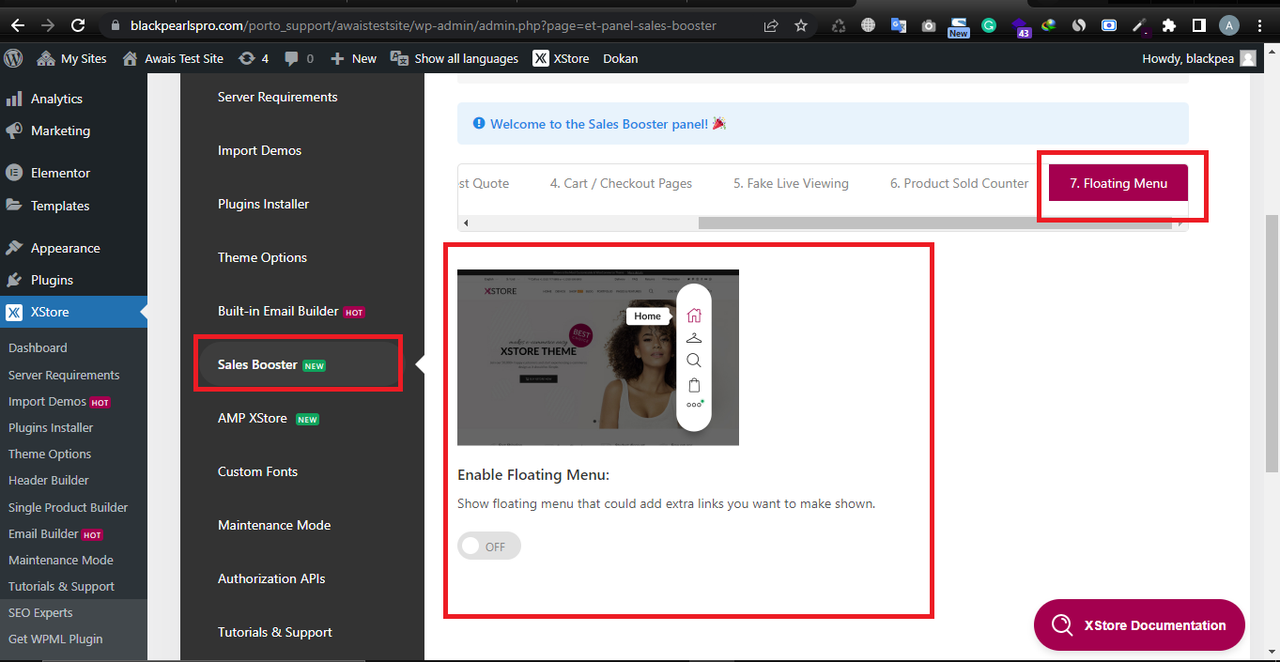Open the New content menu

(353, 59)
